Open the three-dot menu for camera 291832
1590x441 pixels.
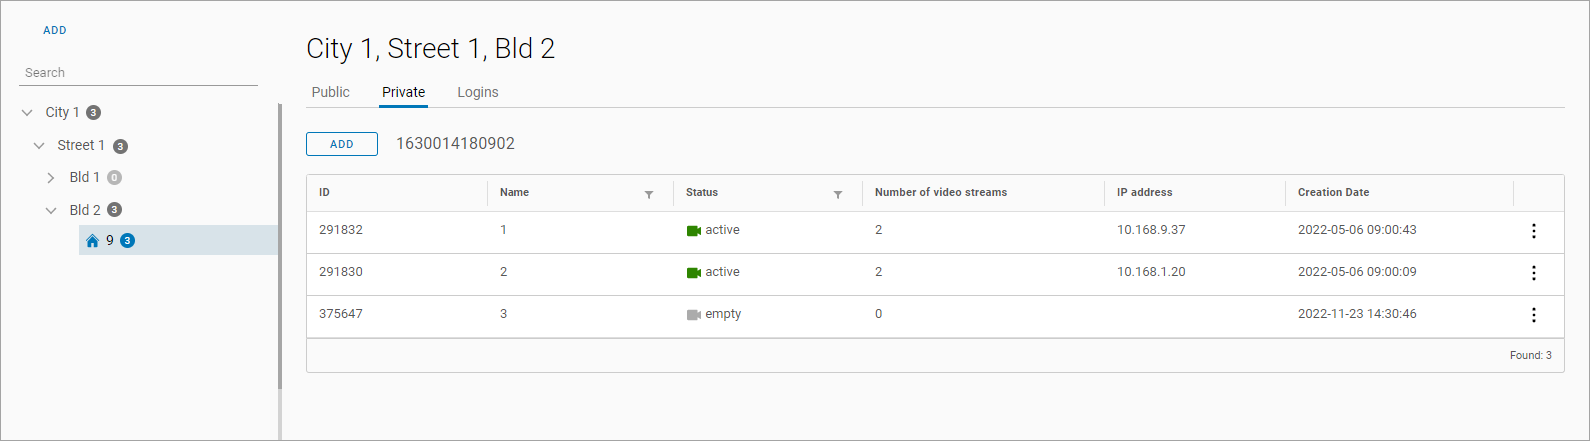[1533, 231]
